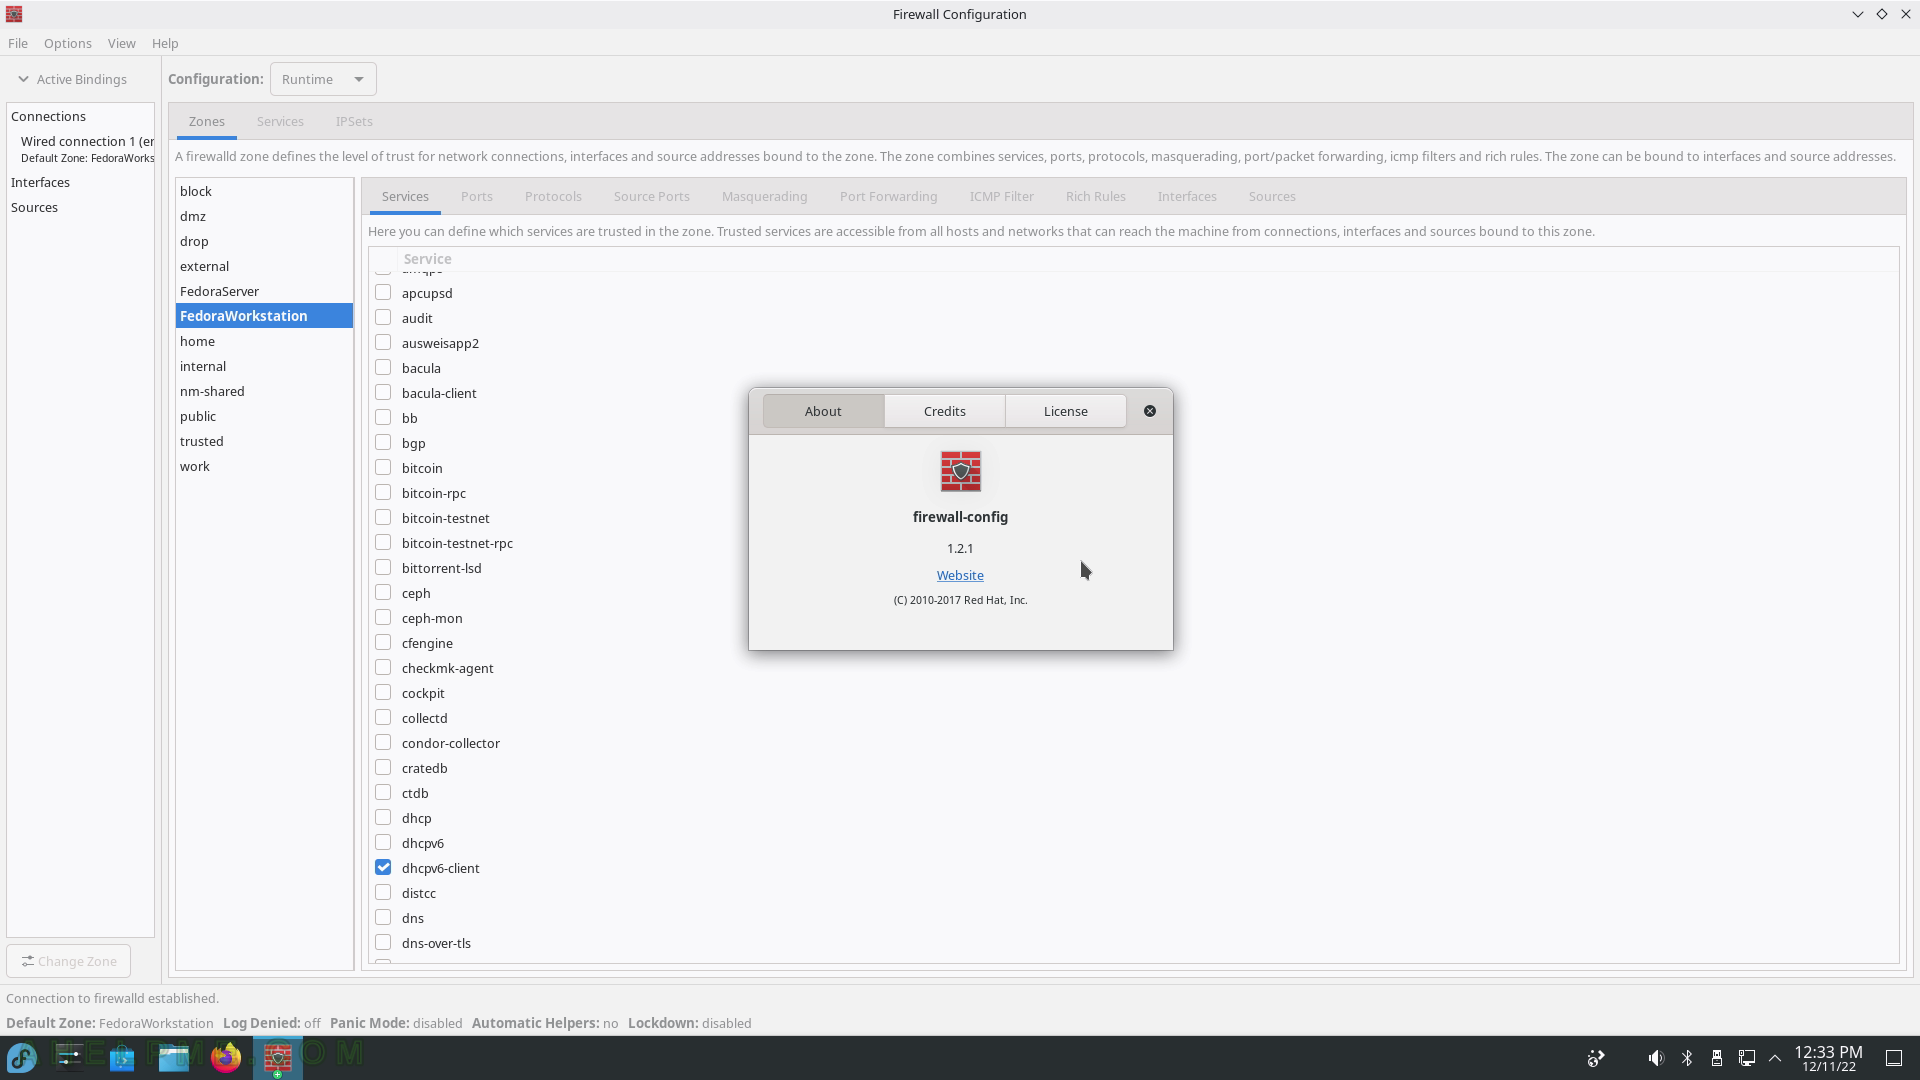This screenshot has height=1080, width=1920.
Task: Open the Website link in About dialog
Action: [960, 575]
